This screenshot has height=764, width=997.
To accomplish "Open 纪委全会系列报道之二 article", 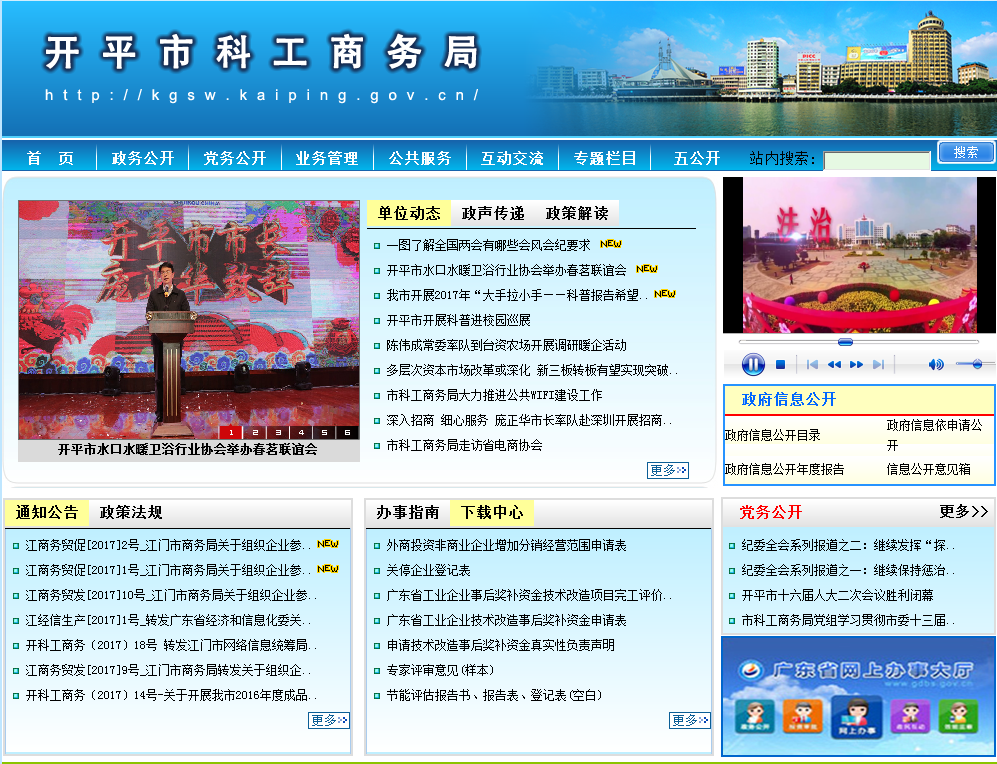I will 848,545.
